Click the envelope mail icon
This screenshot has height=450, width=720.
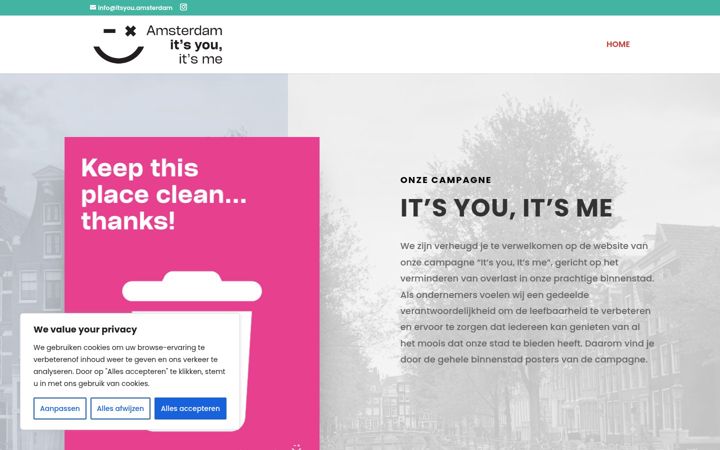93,7
